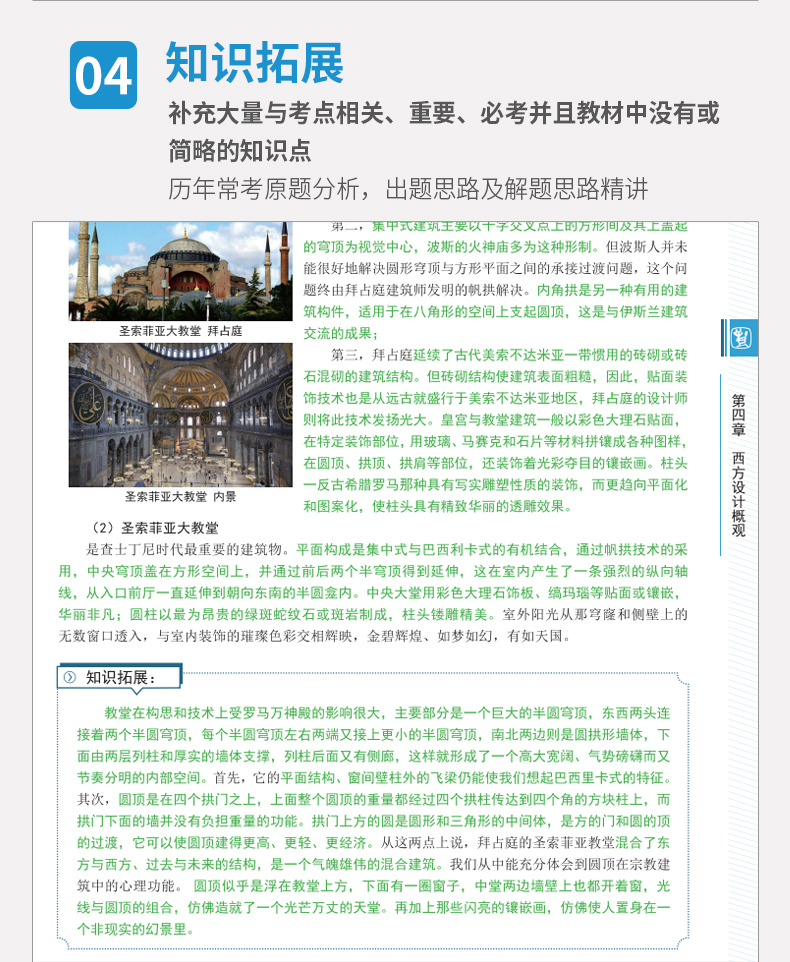The height and width of the screenshot is (962, 790).
Task: Click bold line starting 补充大量与考点相关
Action: point(444,113)
